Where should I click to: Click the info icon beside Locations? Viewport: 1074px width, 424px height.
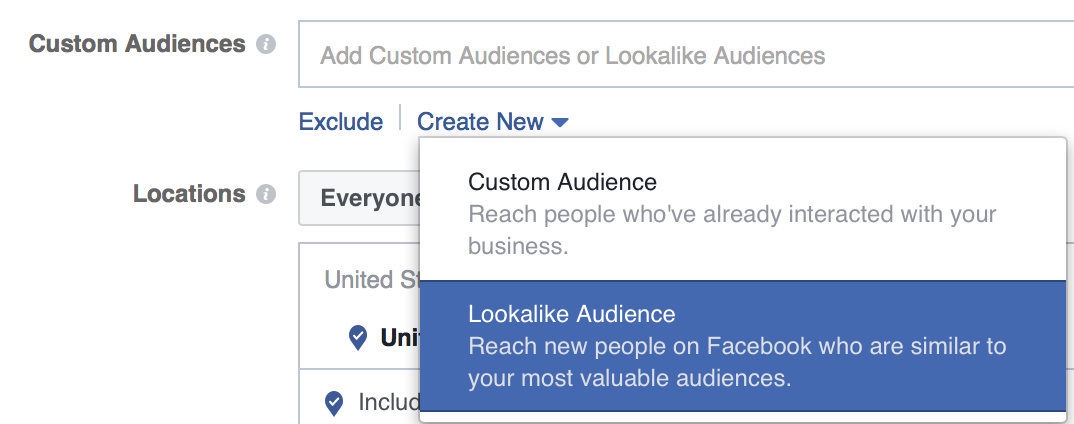[265, 195]
